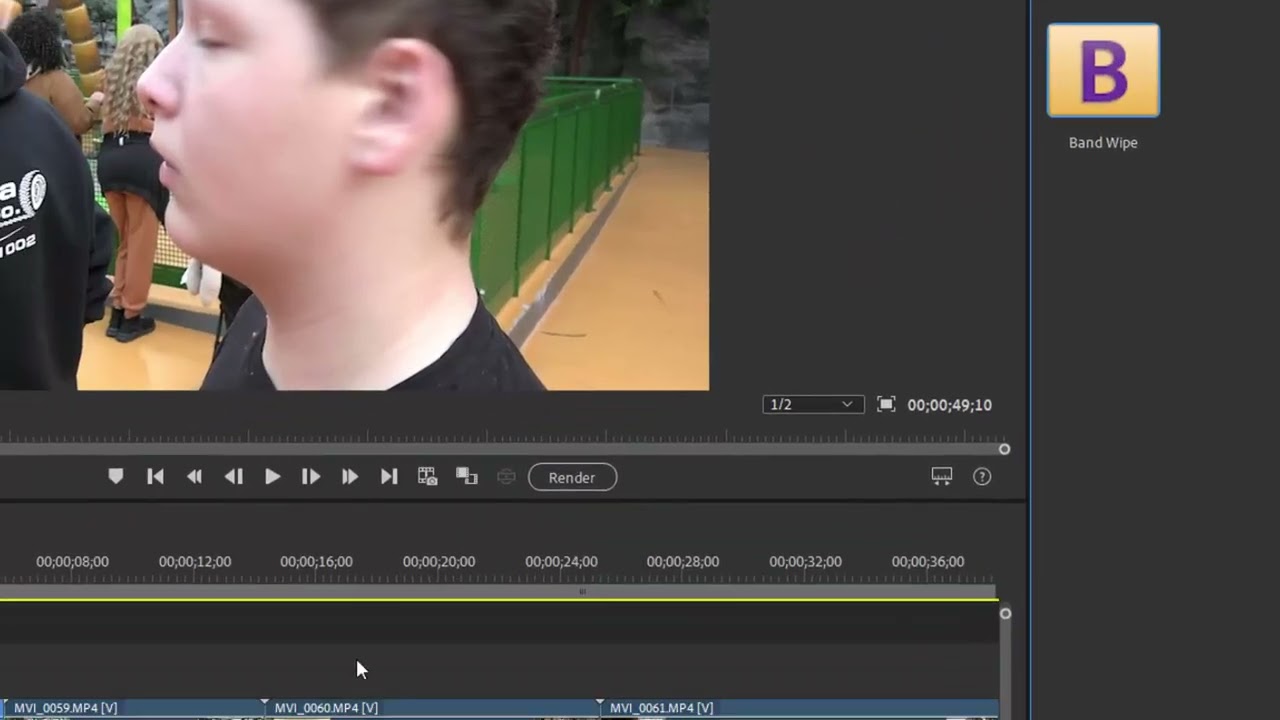
Task: Click 00;00;24;00 on the timeline ruler
Action: point(561,562)
